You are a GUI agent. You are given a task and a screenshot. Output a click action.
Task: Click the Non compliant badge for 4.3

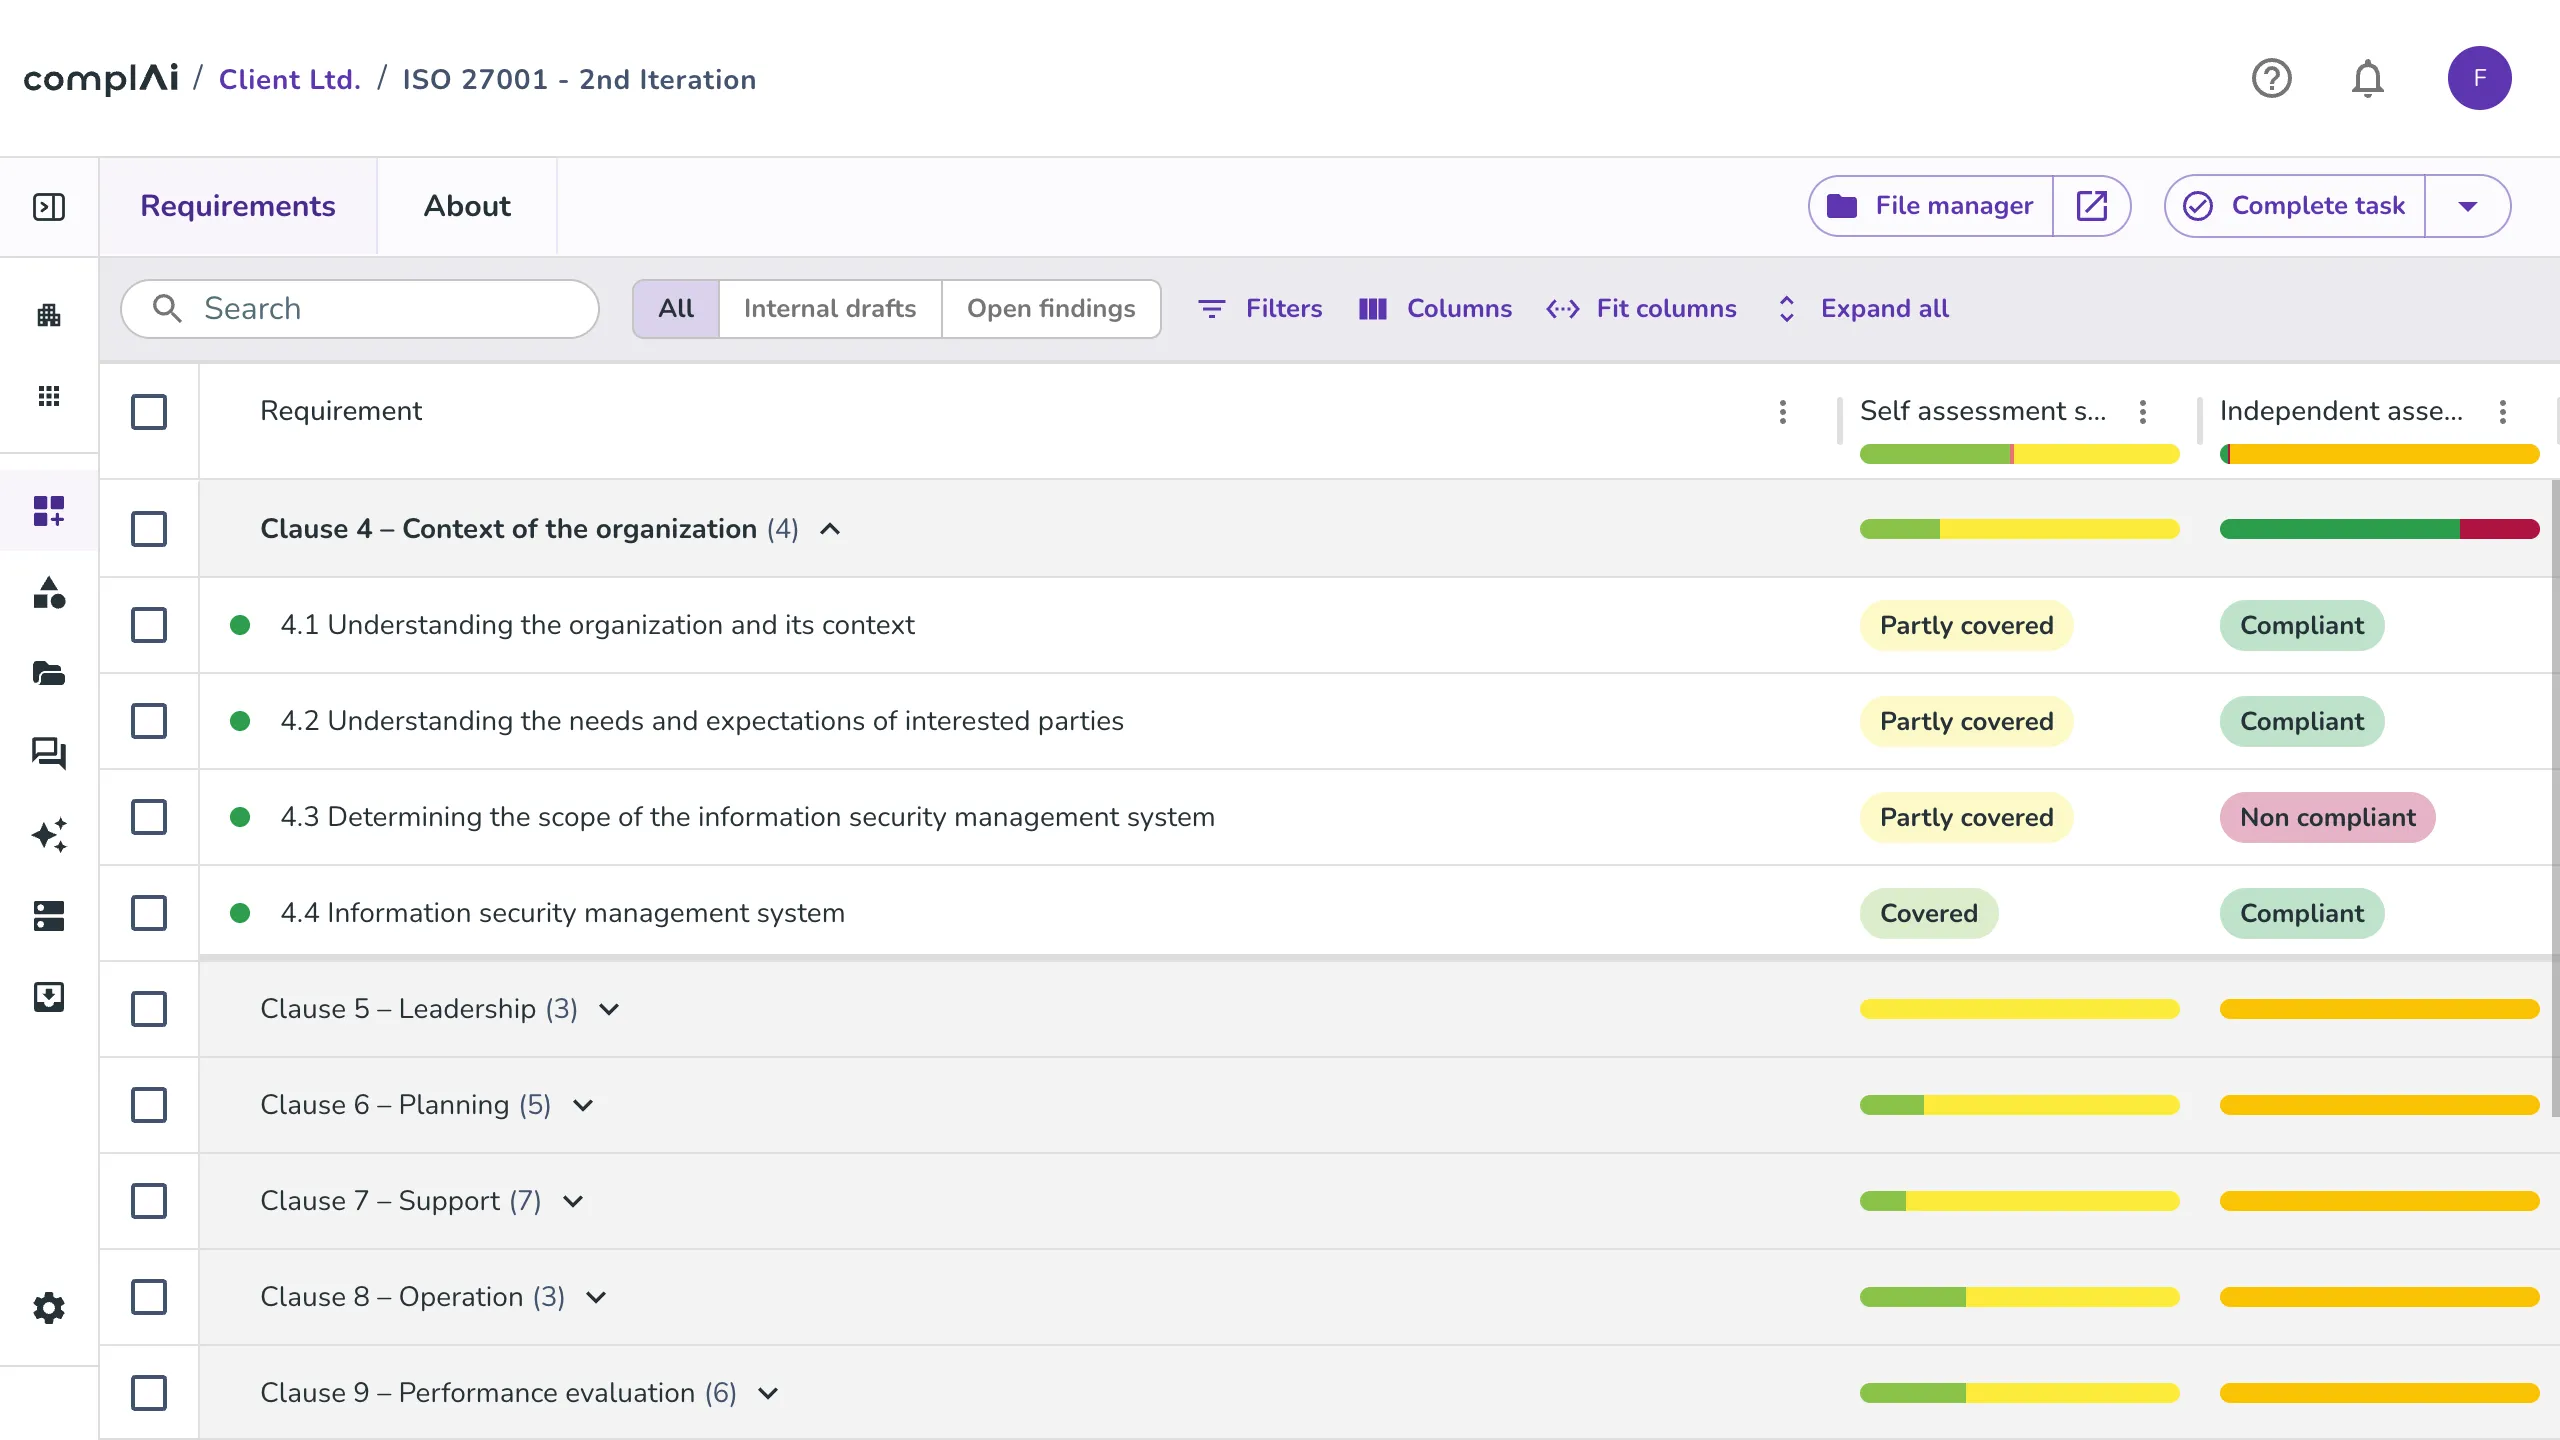click(2327, 817)
